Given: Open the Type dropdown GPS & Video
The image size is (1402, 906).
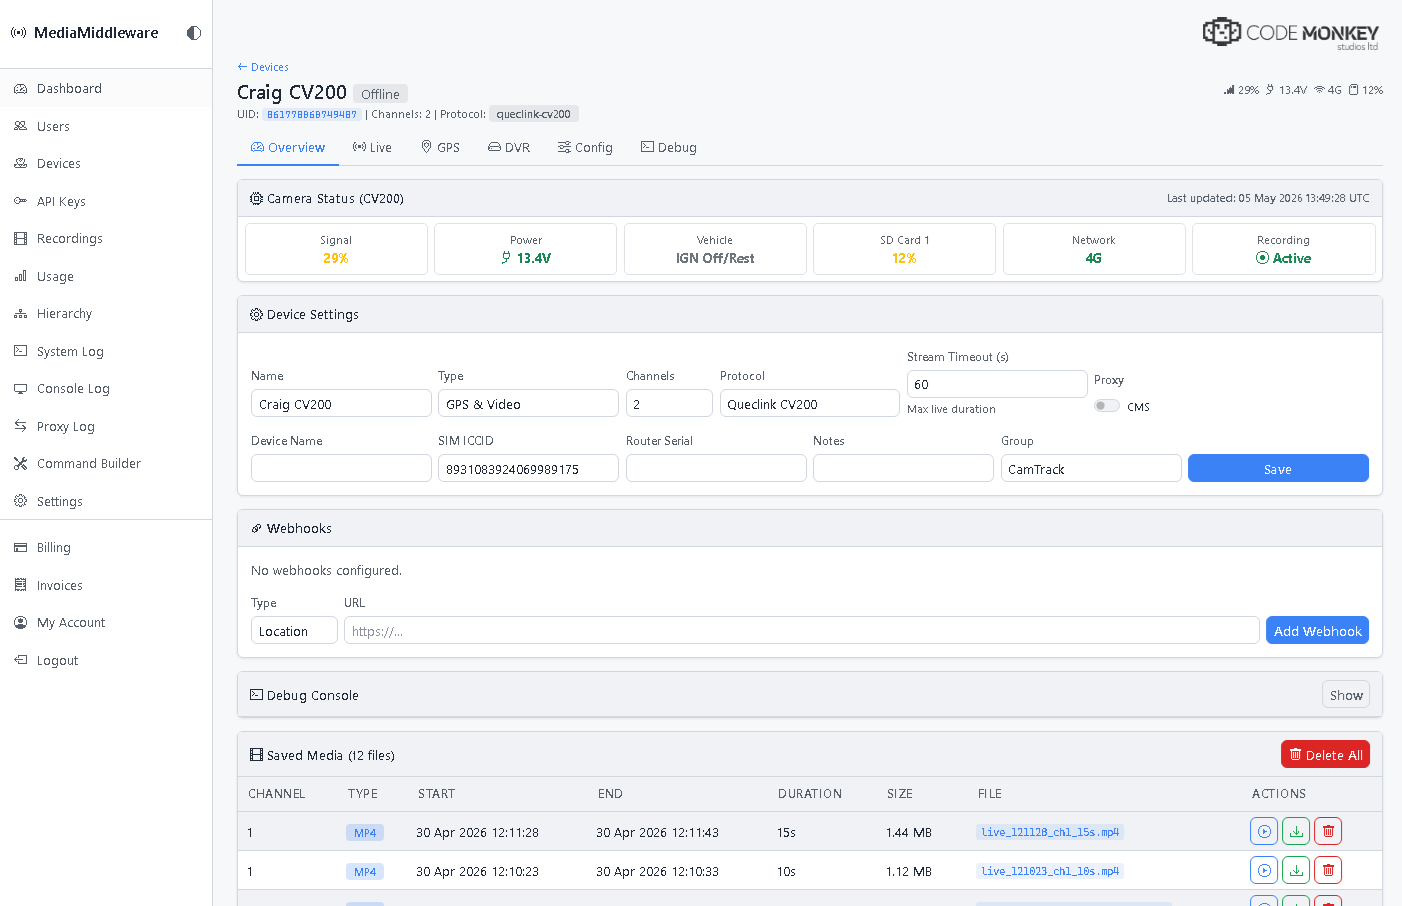Looking at the screenshot, I should click(528, 403).
